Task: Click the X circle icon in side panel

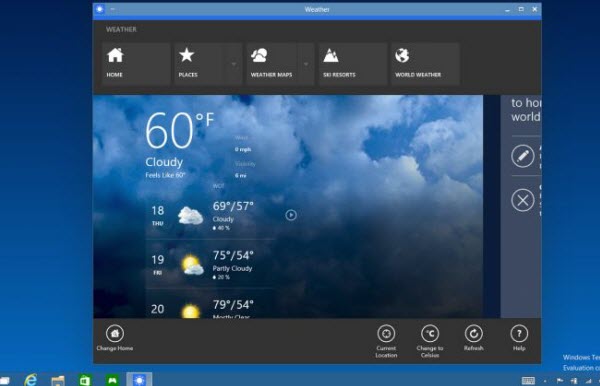Action: pos(523,200)
